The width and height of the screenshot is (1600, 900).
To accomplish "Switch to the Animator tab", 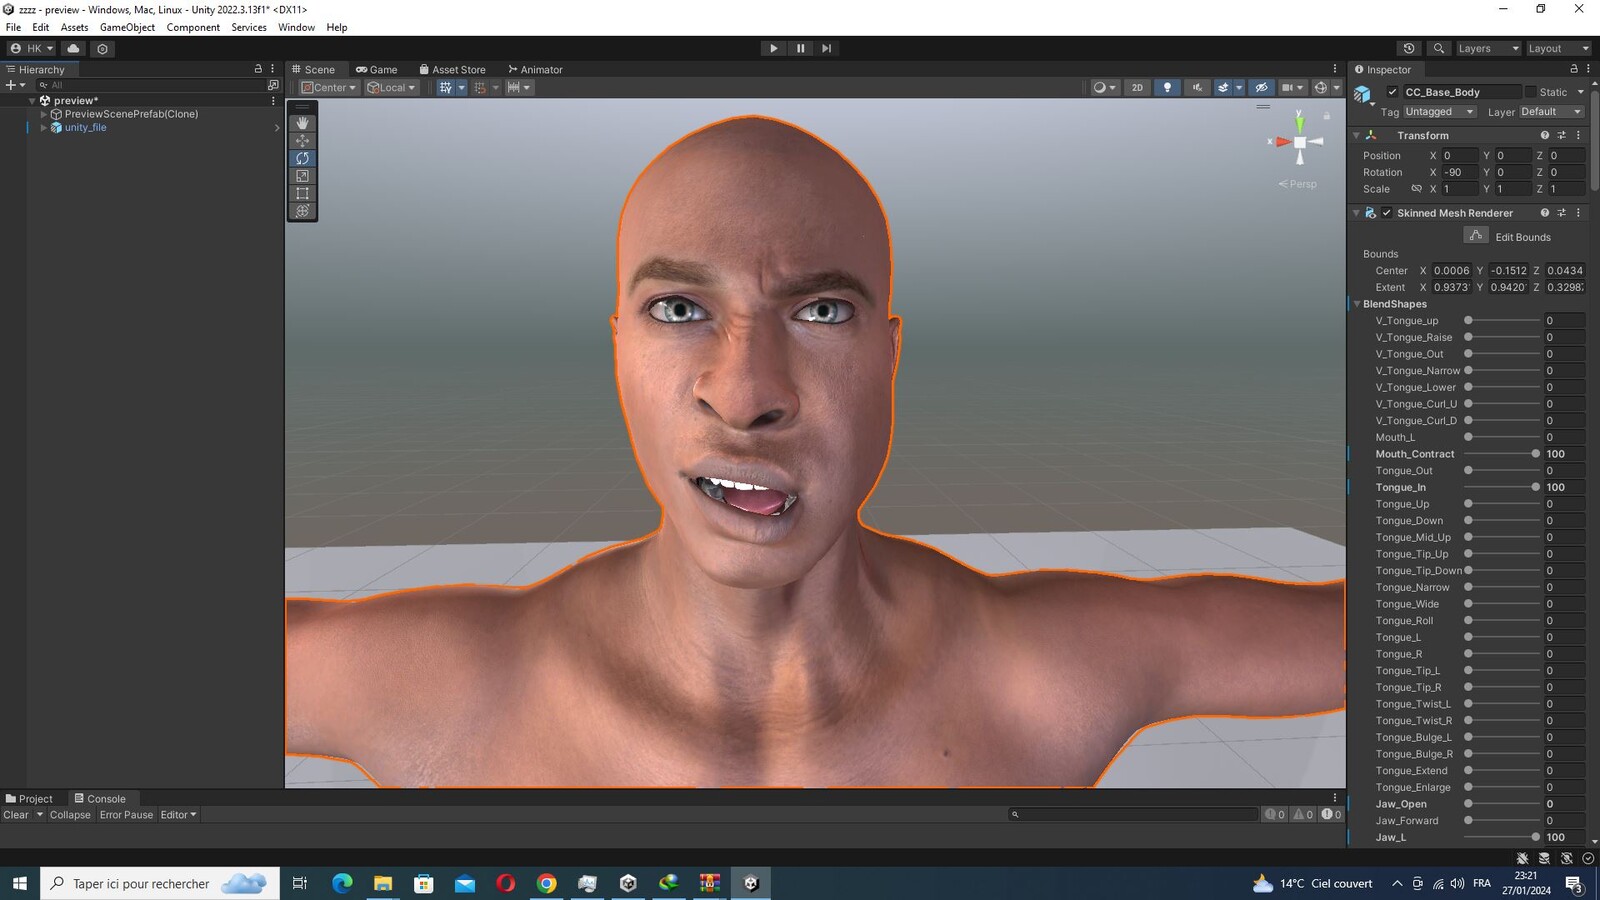I will pyautogui.click(x=535, y=70).
